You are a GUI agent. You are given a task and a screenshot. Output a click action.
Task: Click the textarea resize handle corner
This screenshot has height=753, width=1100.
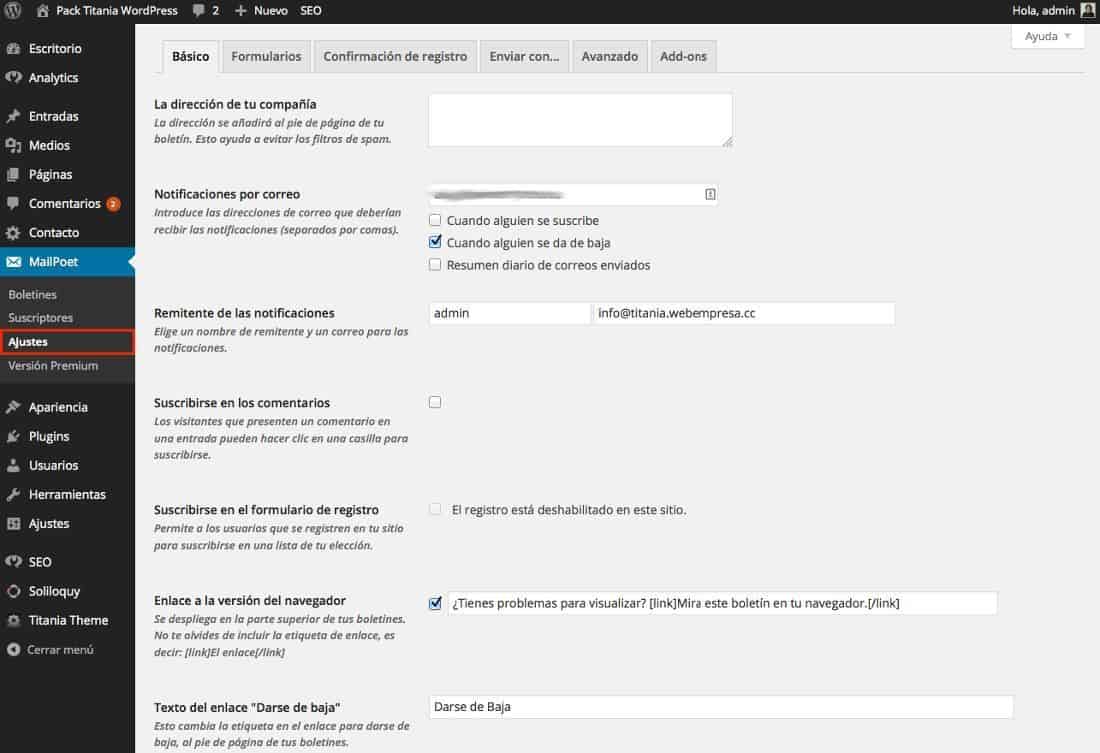click(727, 142)
